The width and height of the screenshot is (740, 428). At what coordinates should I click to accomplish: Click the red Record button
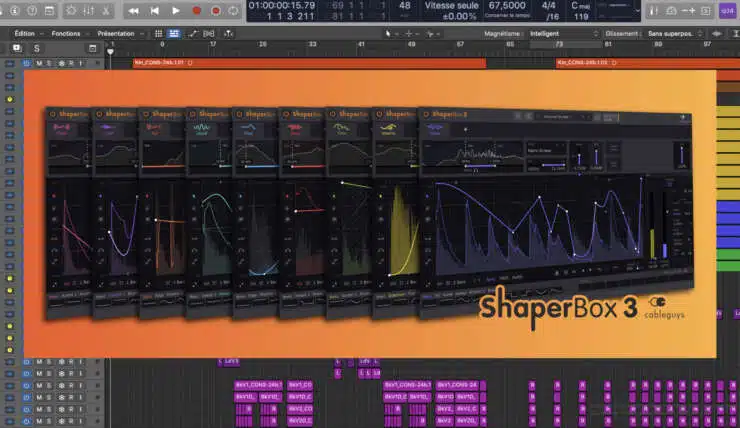[196, 10]
